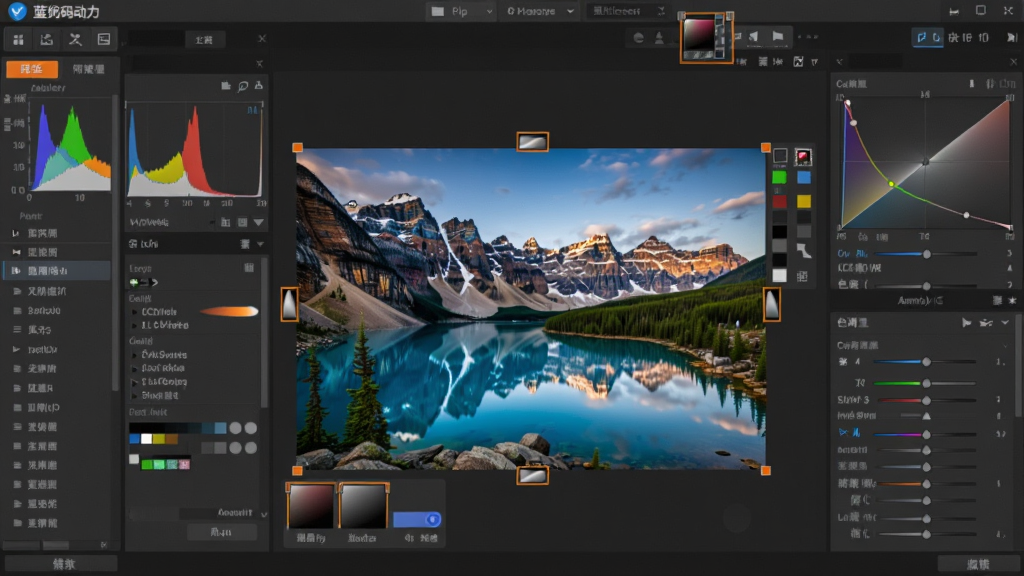
Task: Click the skip-to-end icon in the top-right toolbar
Action: pos(1011,38)
